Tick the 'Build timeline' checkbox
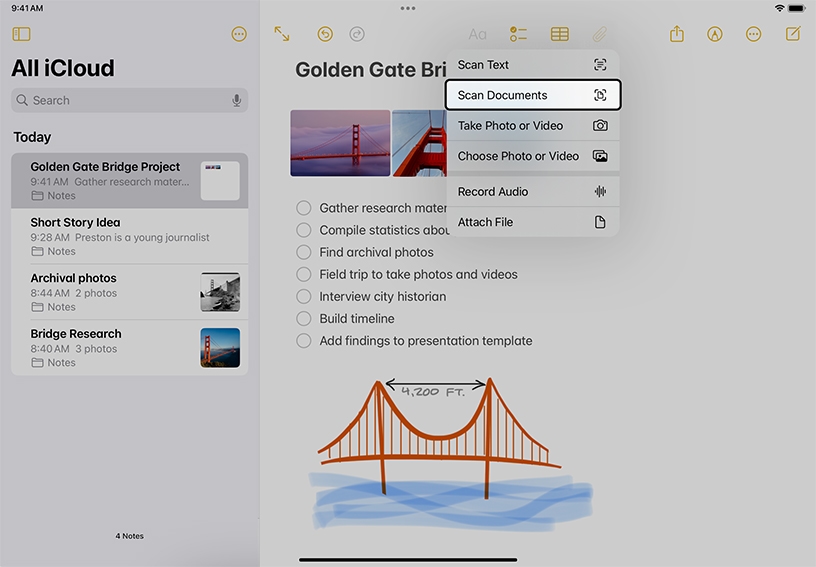The height and width of the screenshot is (567, 816). (304, 318)
